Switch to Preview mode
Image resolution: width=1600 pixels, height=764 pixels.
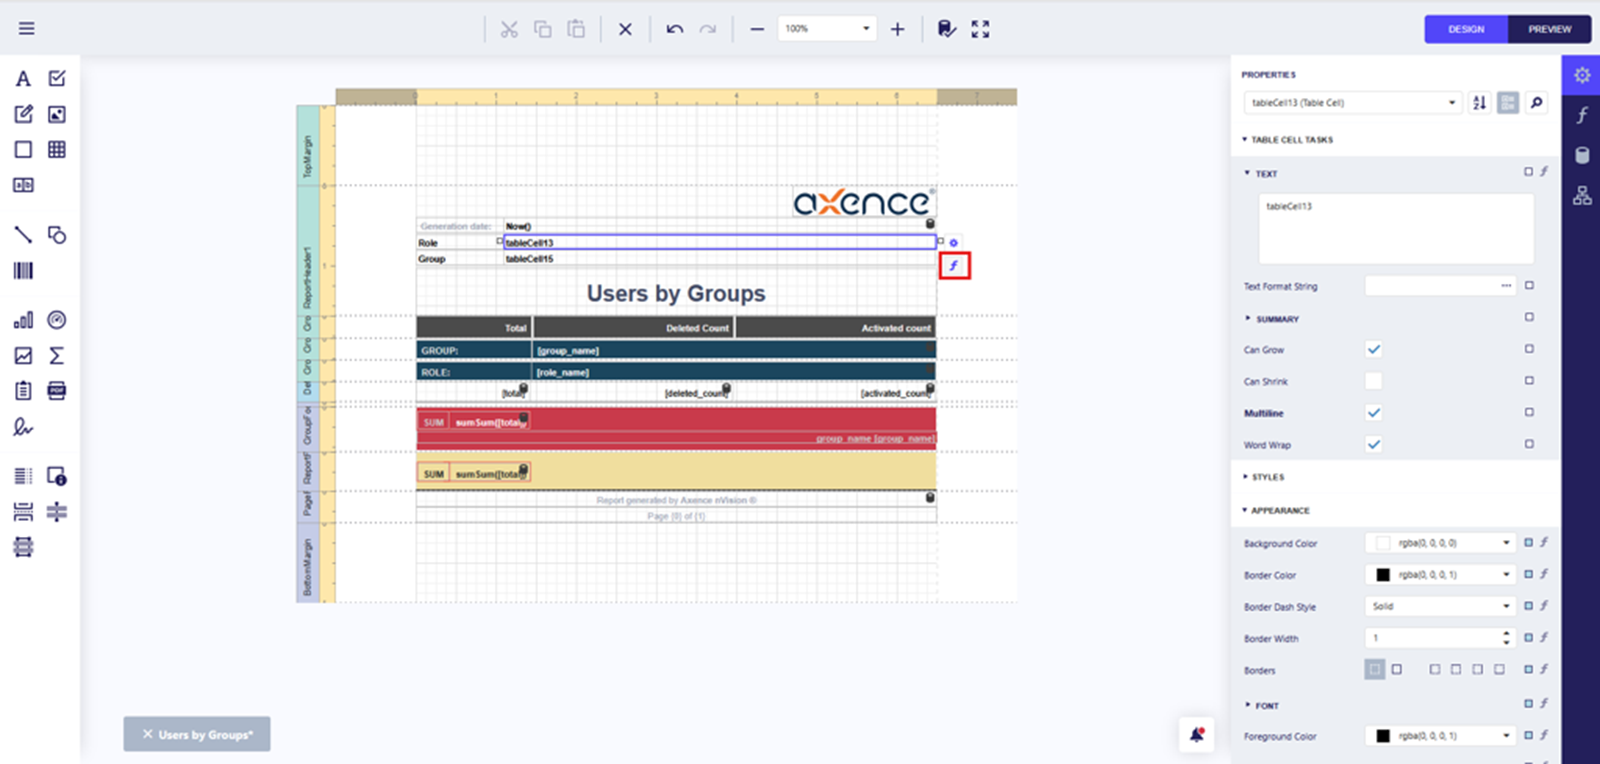(1549, 29)
